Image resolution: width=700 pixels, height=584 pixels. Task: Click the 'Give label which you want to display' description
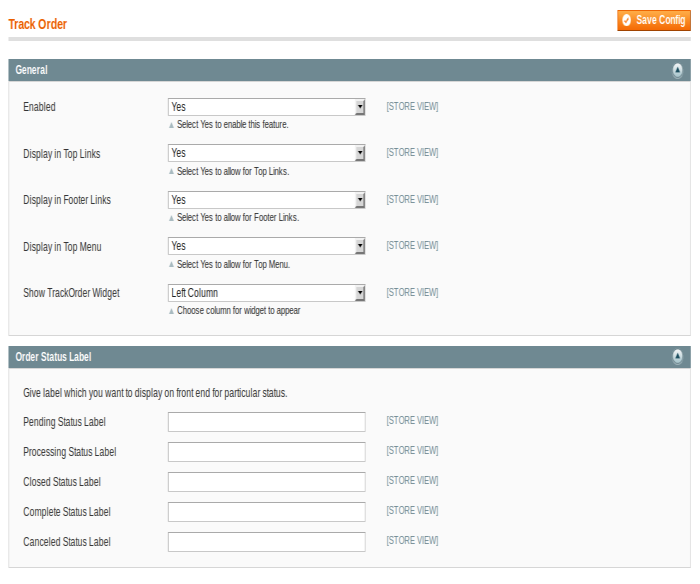pyautogui.click(x=155, y=393)
